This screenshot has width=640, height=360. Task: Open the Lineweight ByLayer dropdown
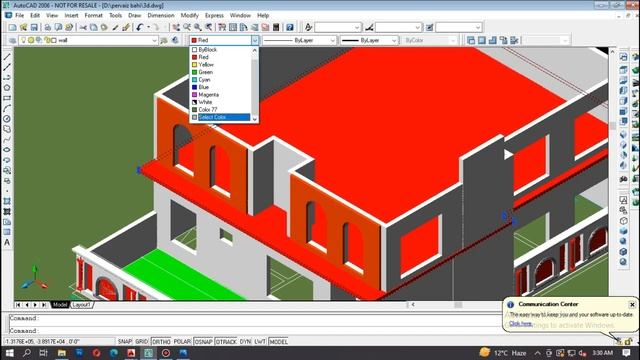394,40
